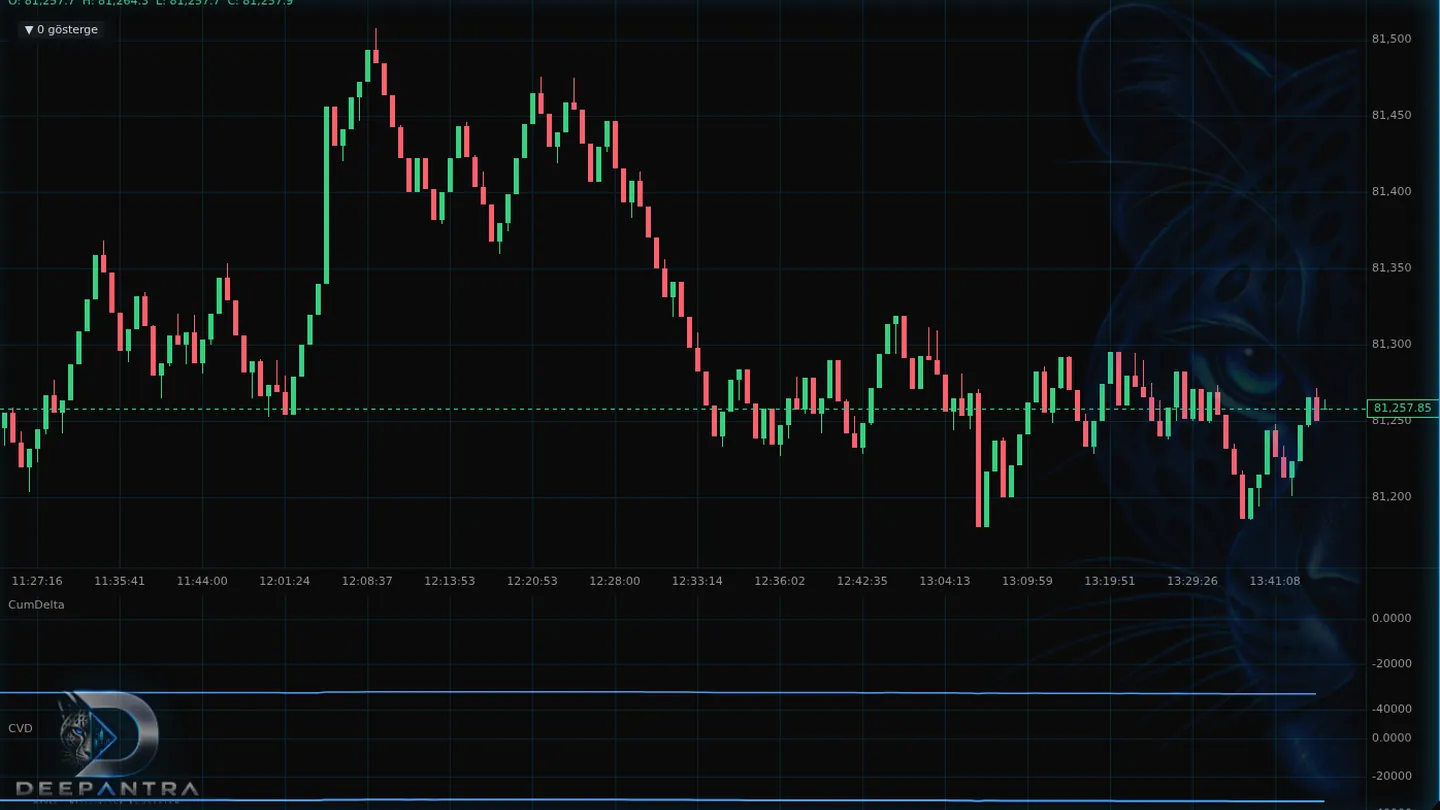Screen dimensions: 1440x810
Task: Select the CumDelta pane label
Action: coord(36,605)
